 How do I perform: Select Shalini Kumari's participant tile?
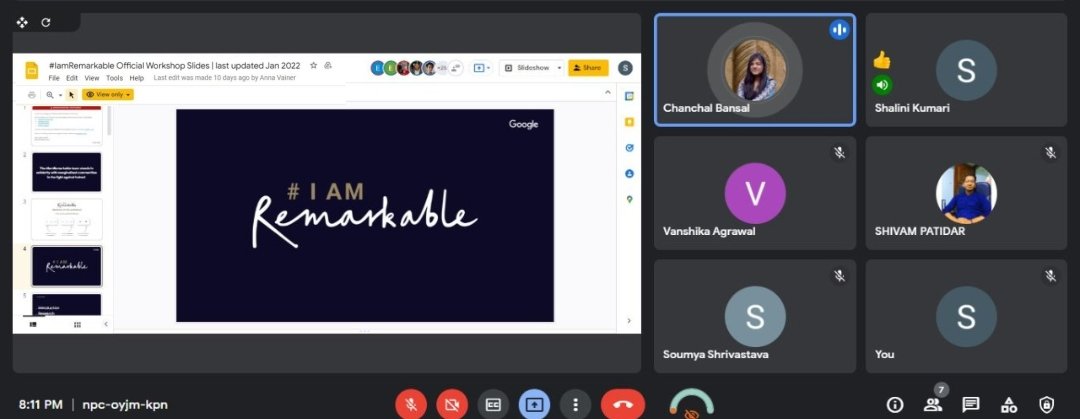[x=966, y=70]
